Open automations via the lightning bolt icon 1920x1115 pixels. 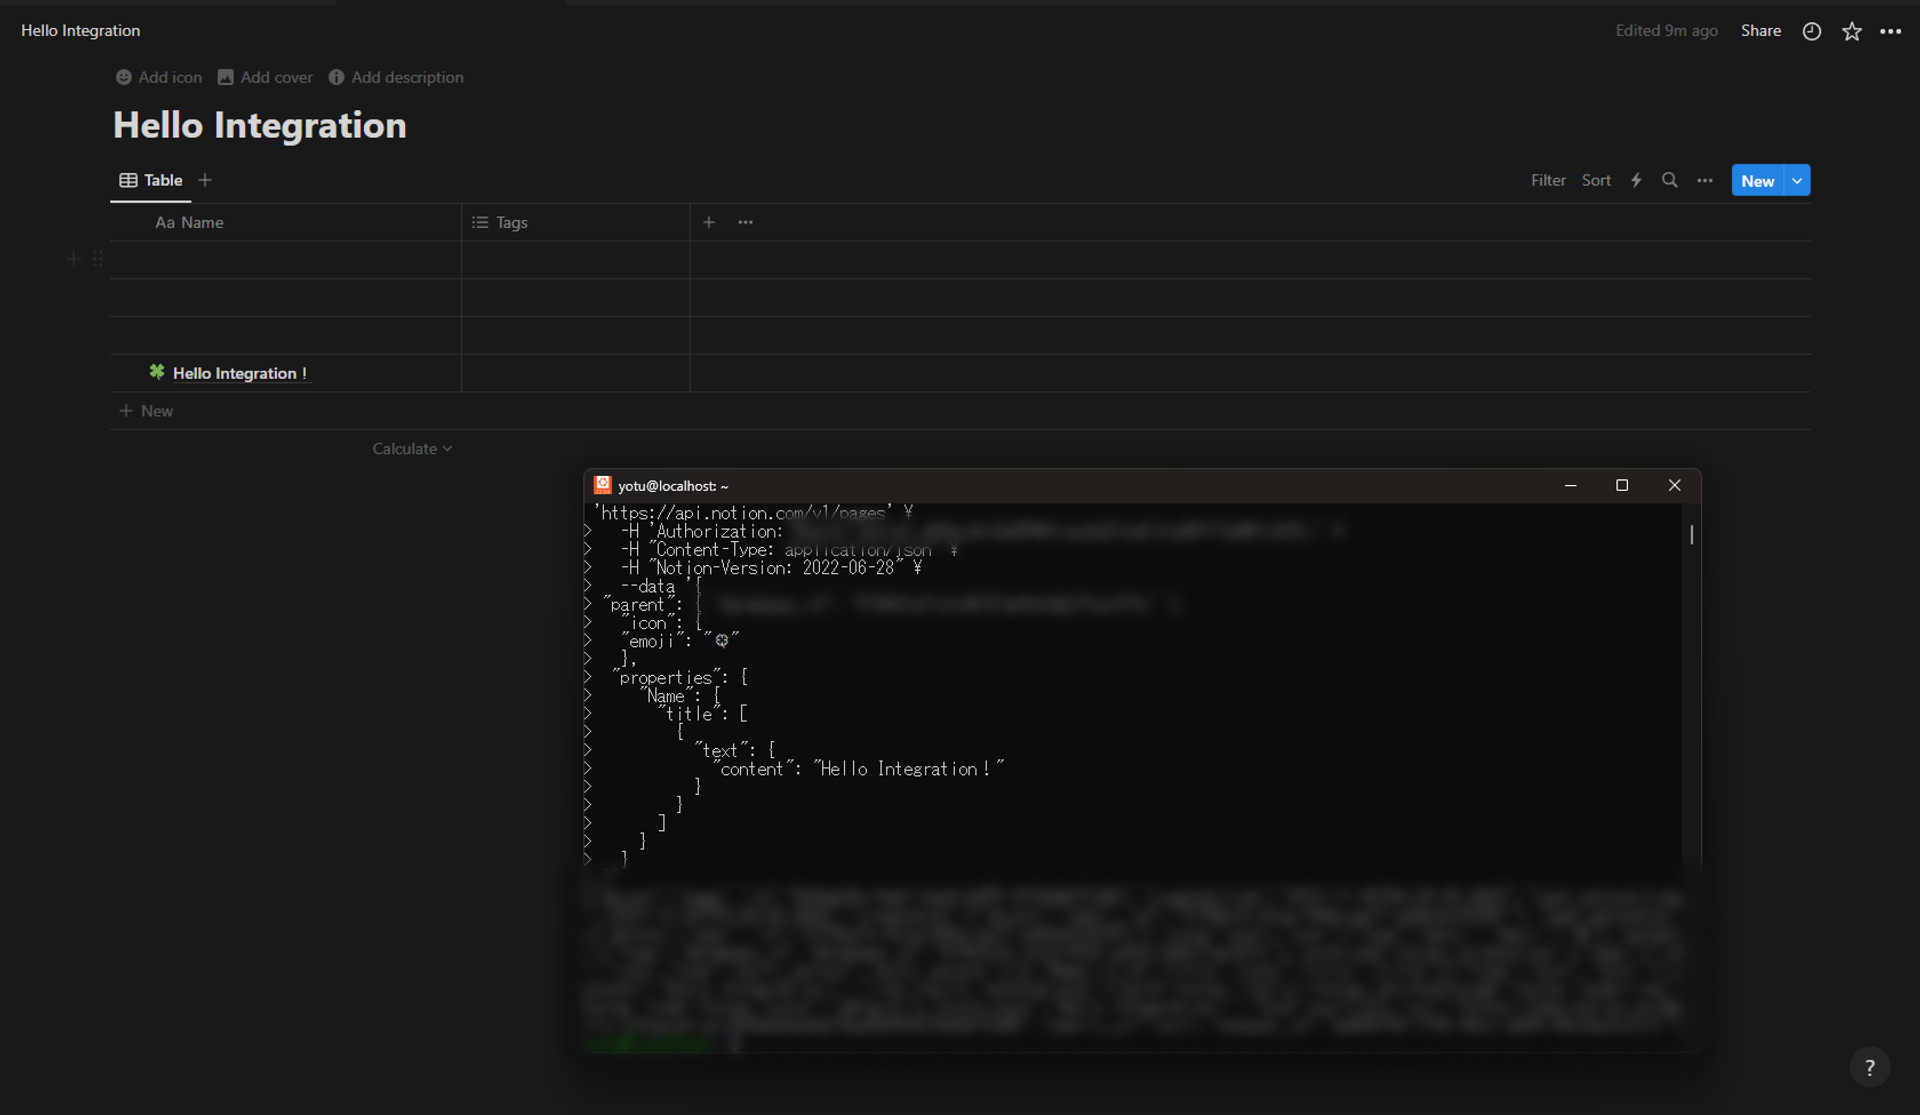point(1637,180)
